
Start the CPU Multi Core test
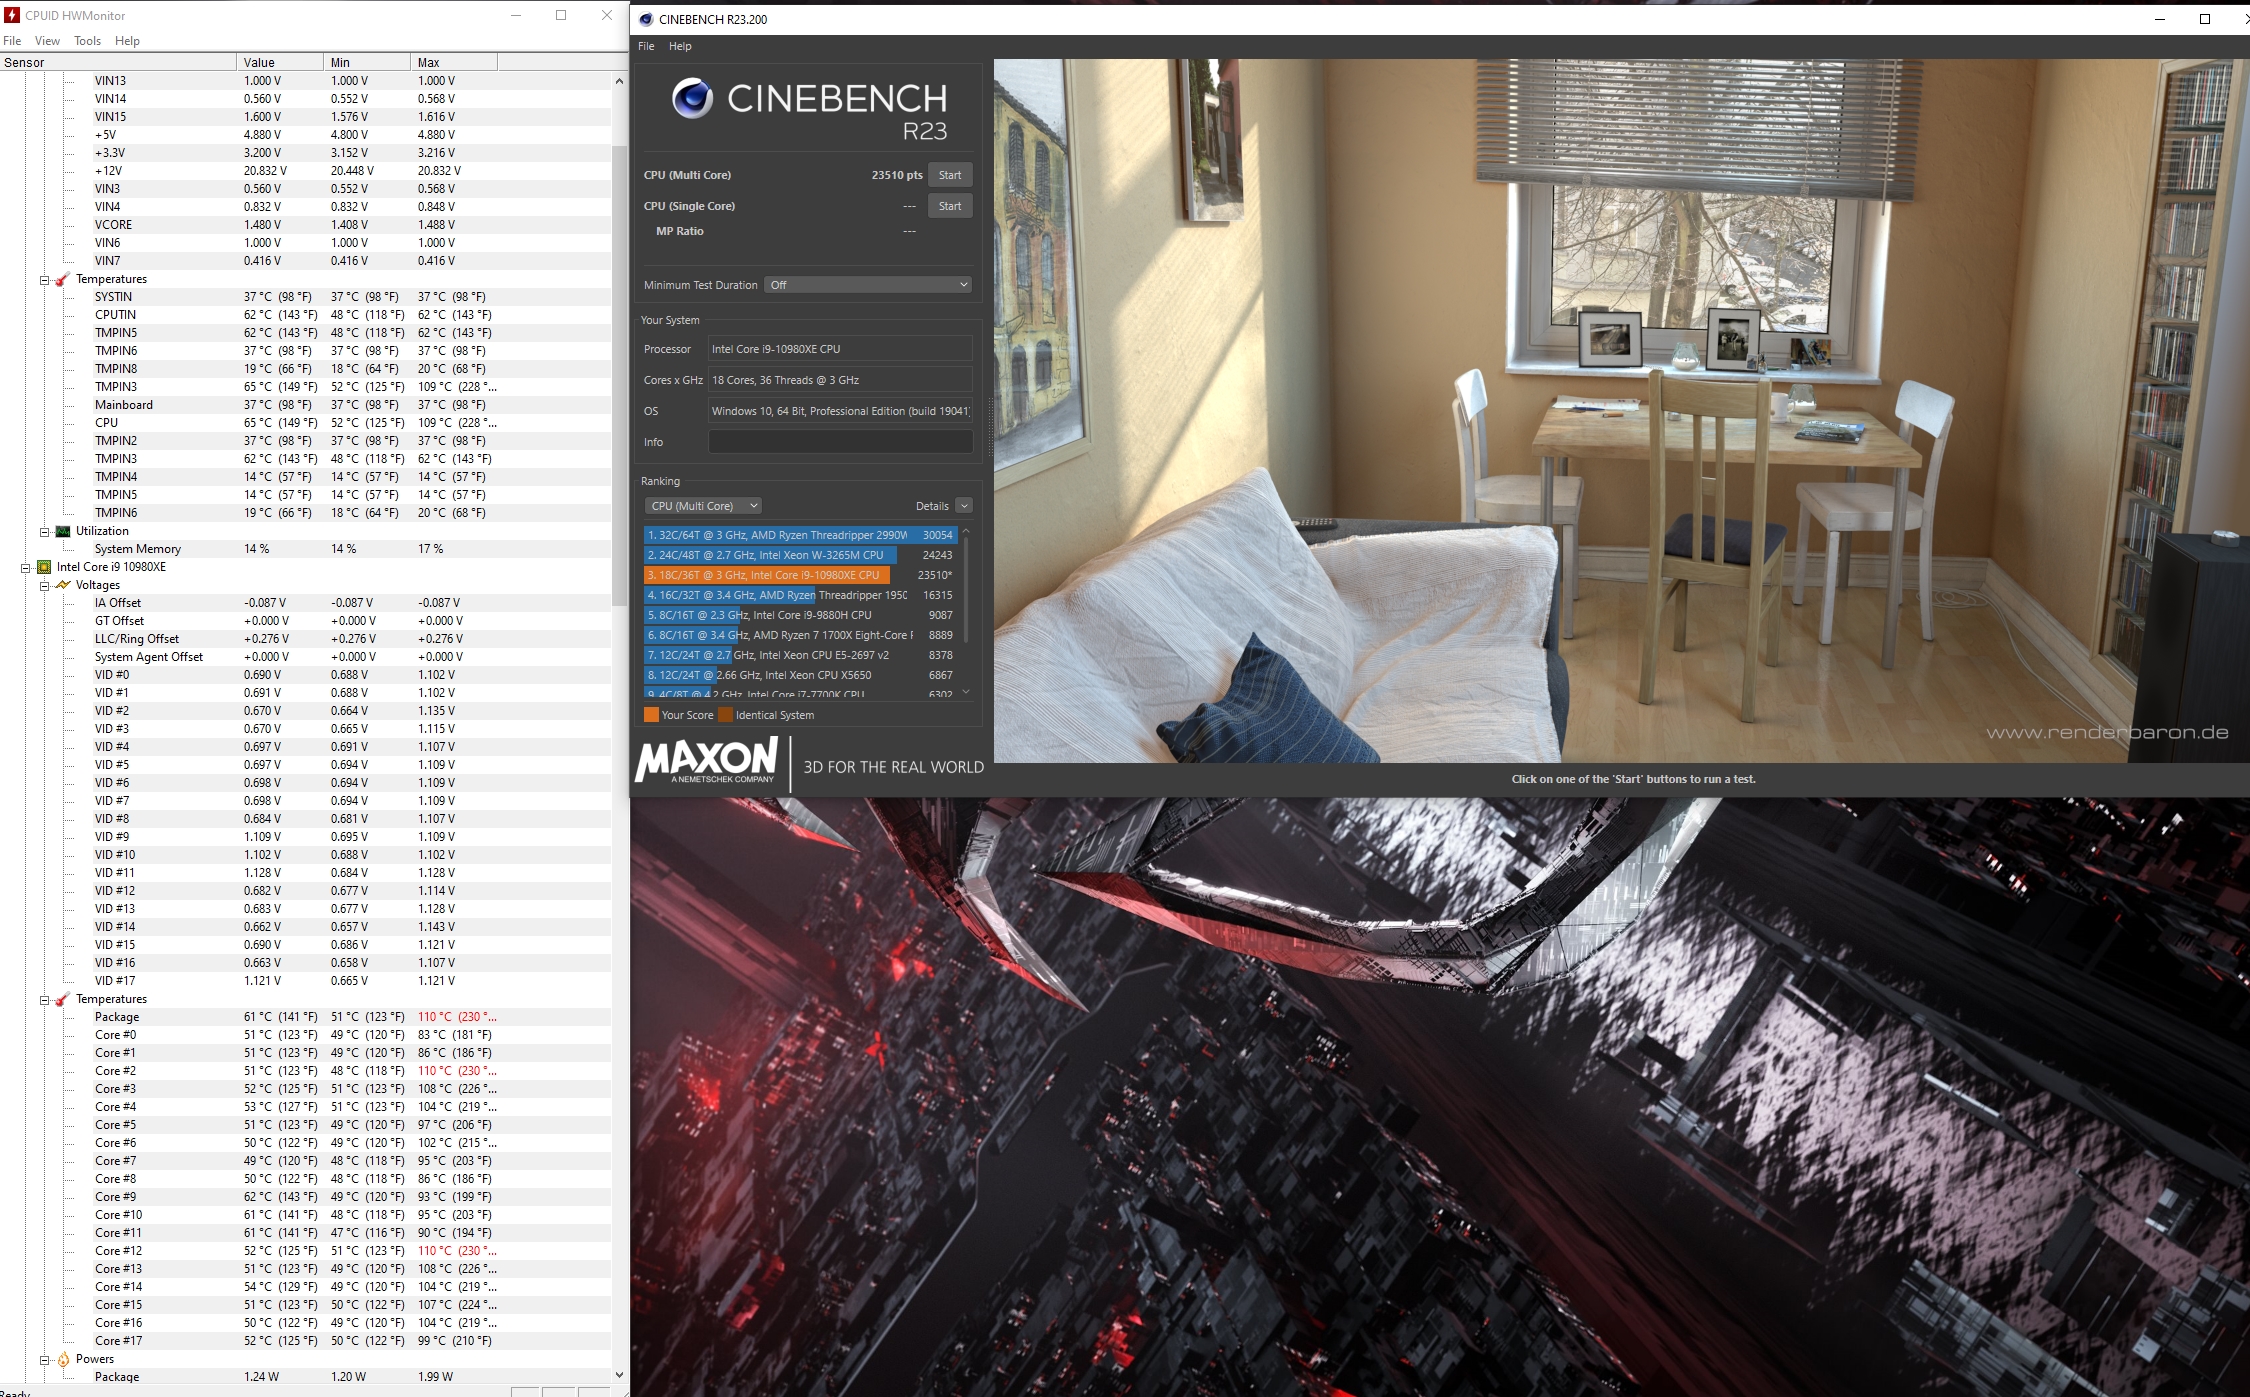(949, 175)
